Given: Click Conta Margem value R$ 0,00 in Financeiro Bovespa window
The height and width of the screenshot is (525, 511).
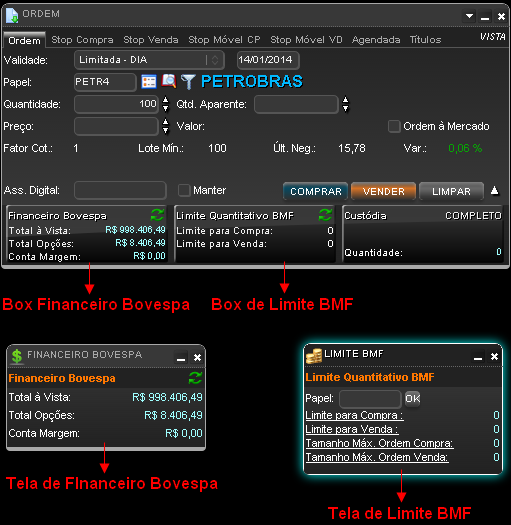Looking at the screenshot, I should [184, 434].
